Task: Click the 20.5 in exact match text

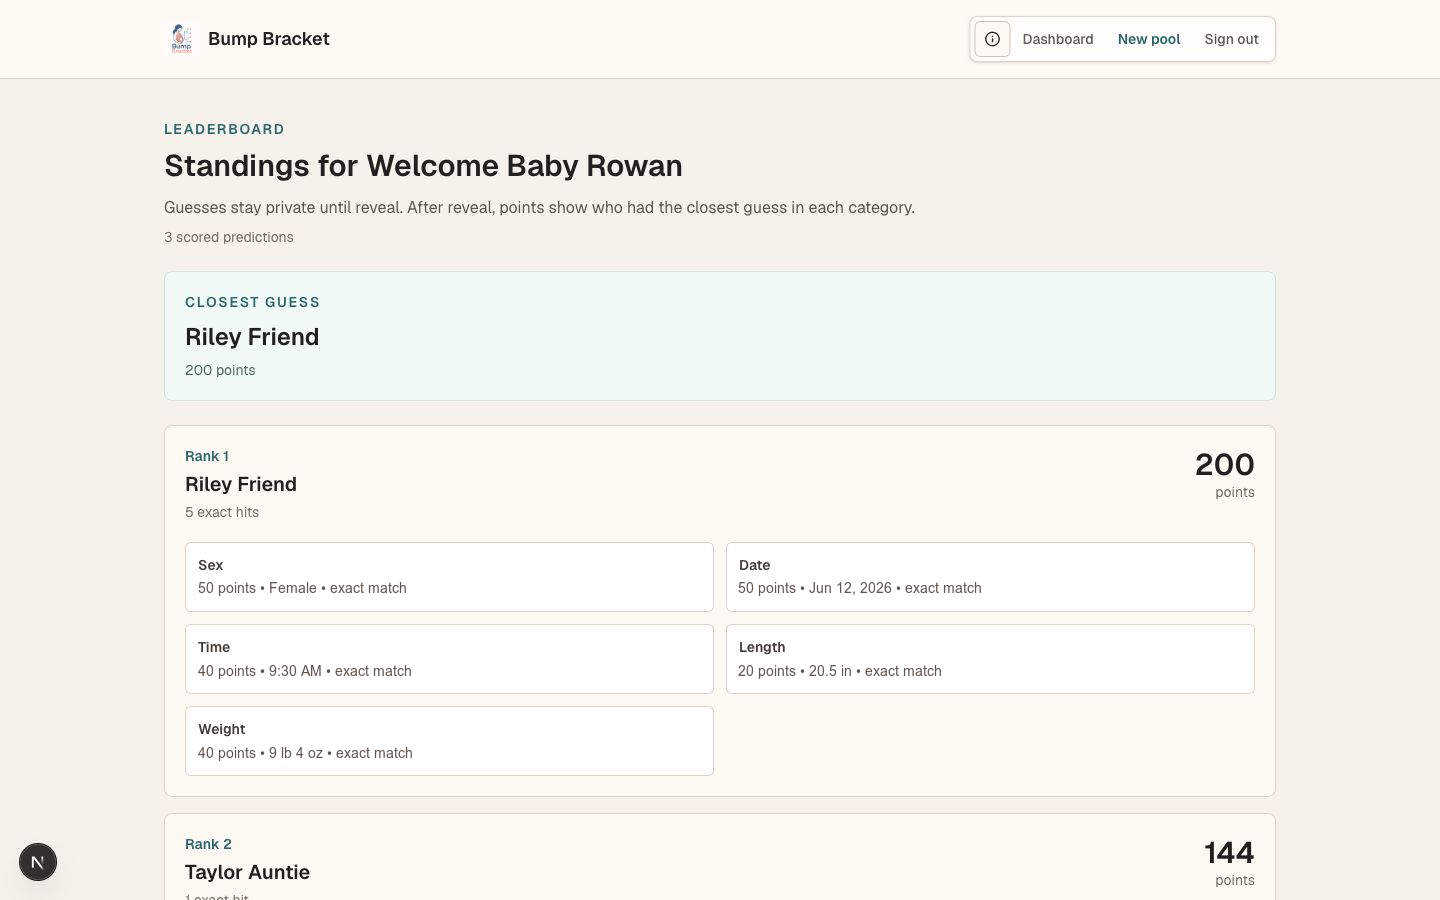Action: pos(840,671)
